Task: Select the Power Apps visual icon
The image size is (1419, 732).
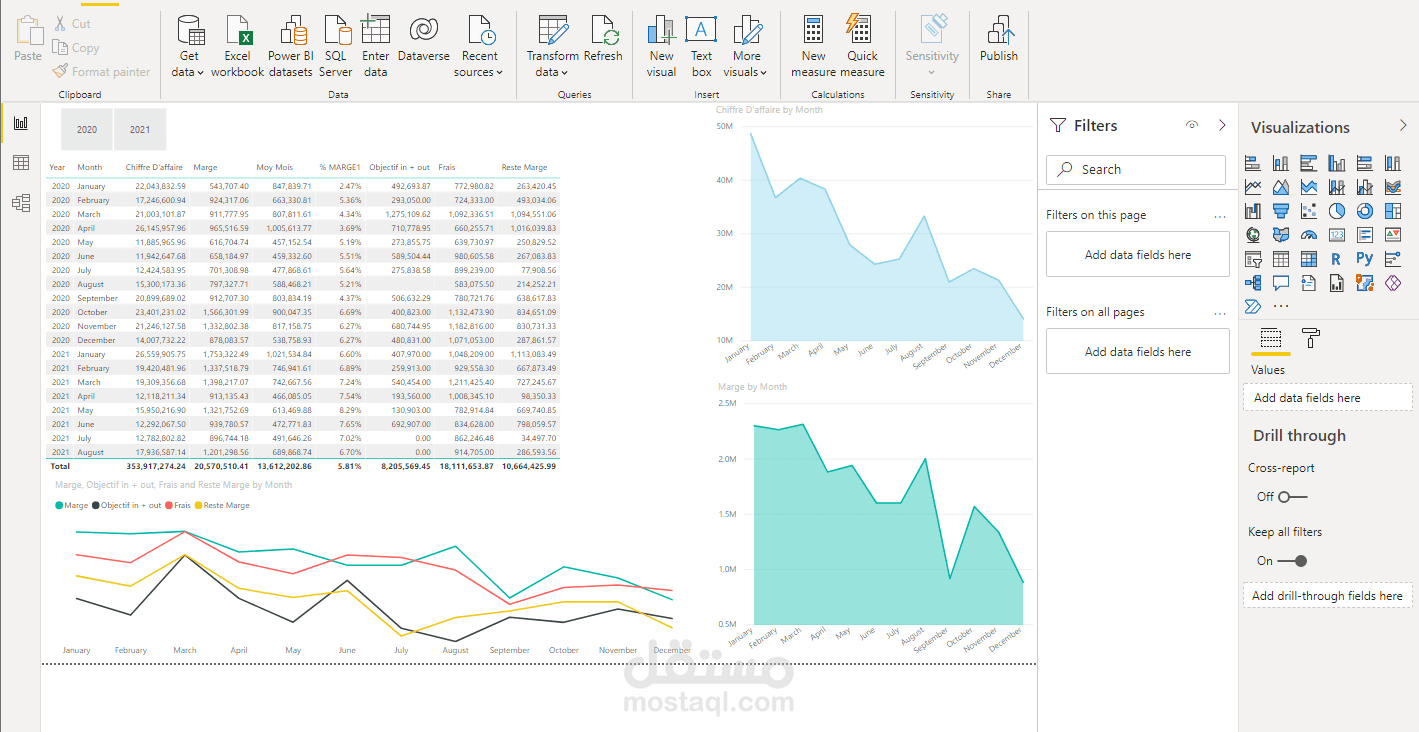Action: tap(1393, 283)
